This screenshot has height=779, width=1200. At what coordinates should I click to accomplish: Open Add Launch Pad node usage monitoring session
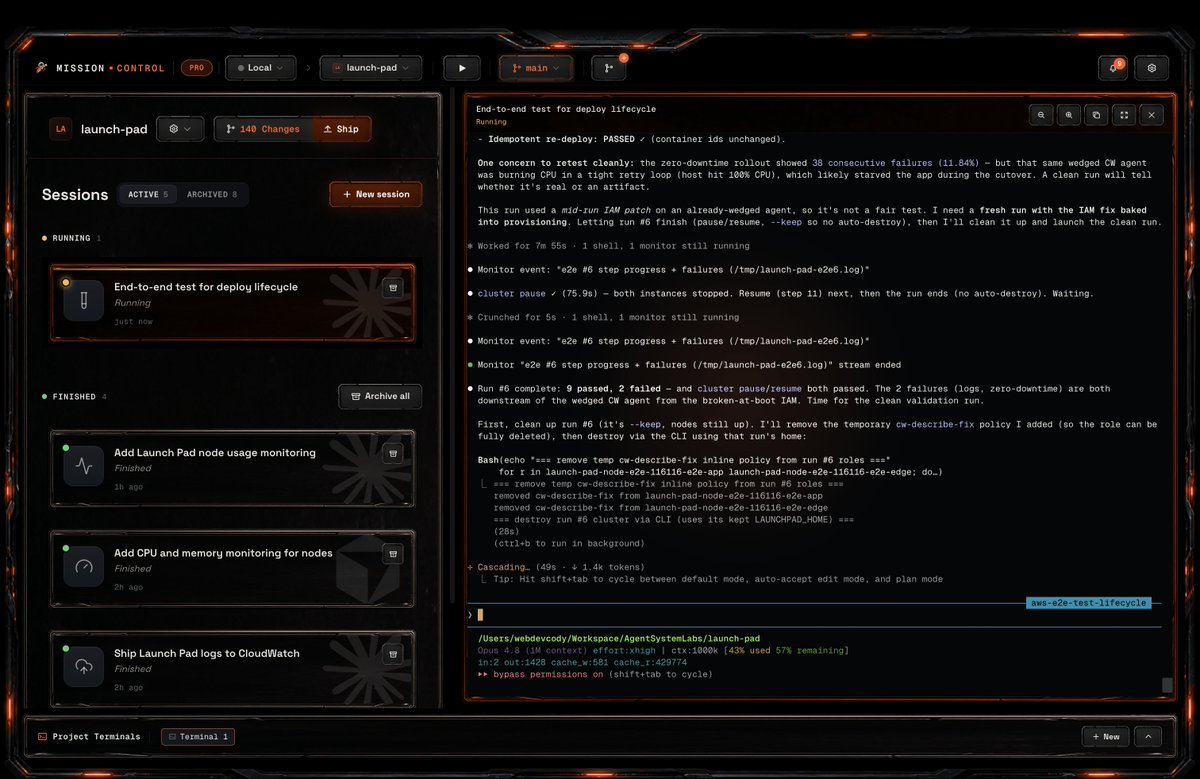point(232,468)
